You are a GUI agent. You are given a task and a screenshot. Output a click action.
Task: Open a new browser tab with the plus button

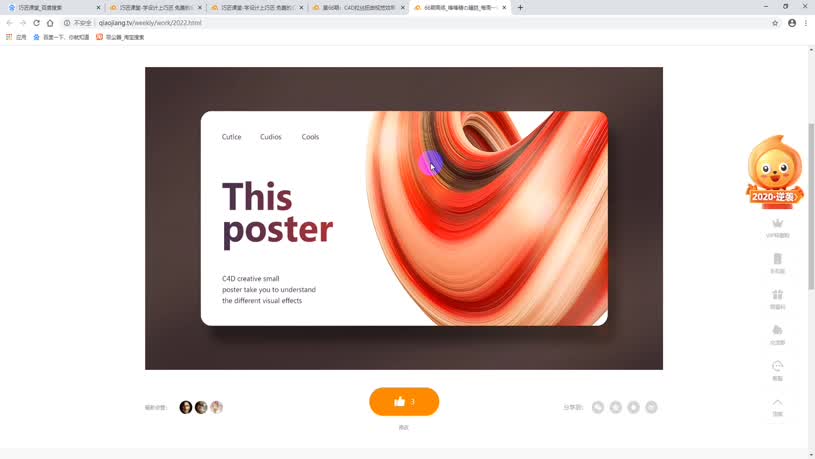click(x=520, y=8)
